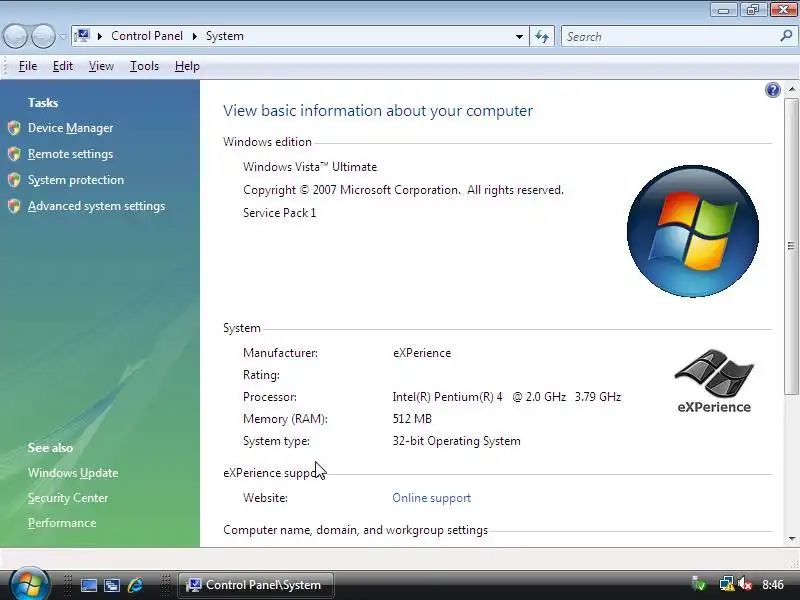Select the System breadcrumb segment
The height and width of the screenshot is (600, 800).
tap(224, 36)
